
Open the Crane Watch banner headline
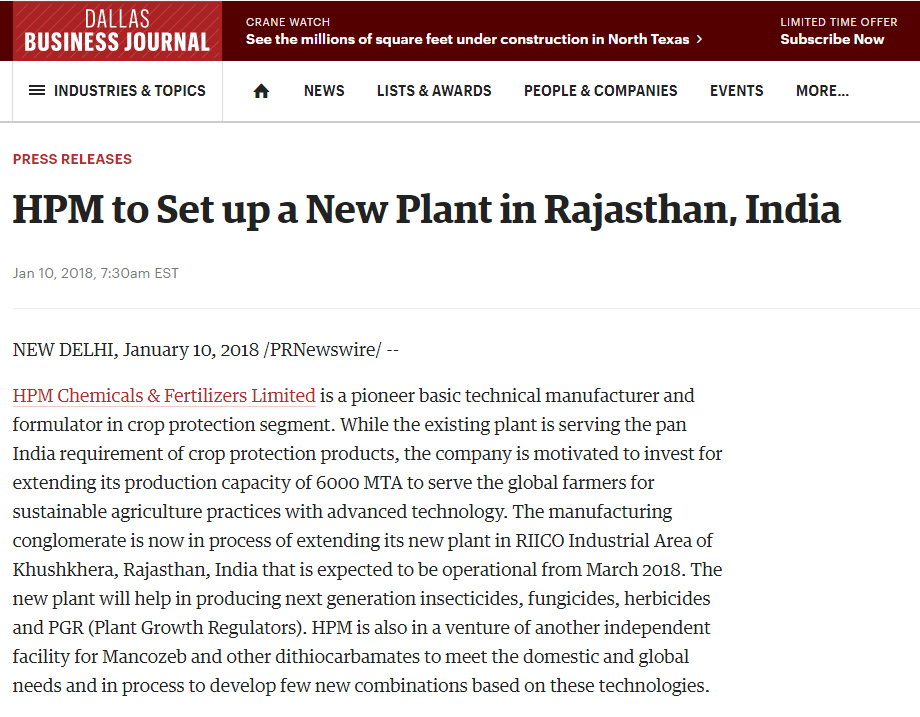(467, 39)
